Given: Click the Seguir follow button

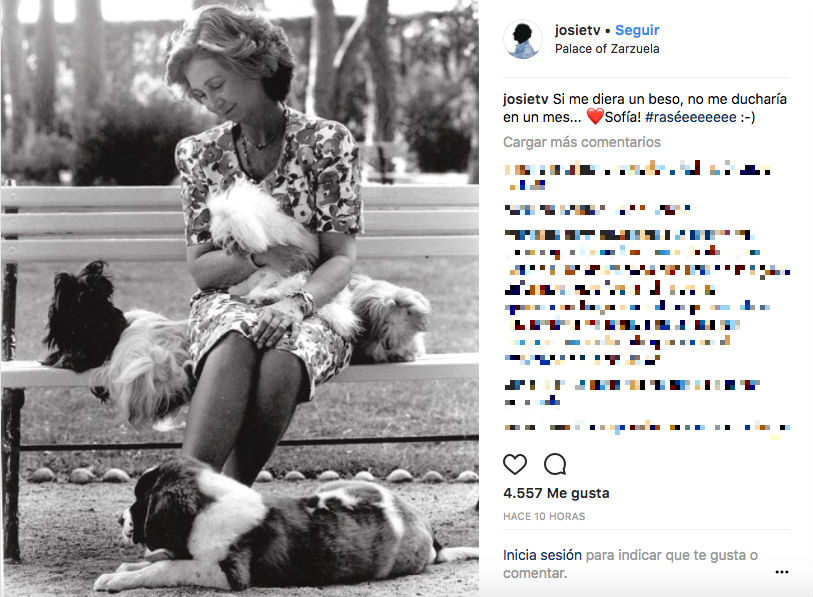Looking at the screenshot, I should pos(637,30).
